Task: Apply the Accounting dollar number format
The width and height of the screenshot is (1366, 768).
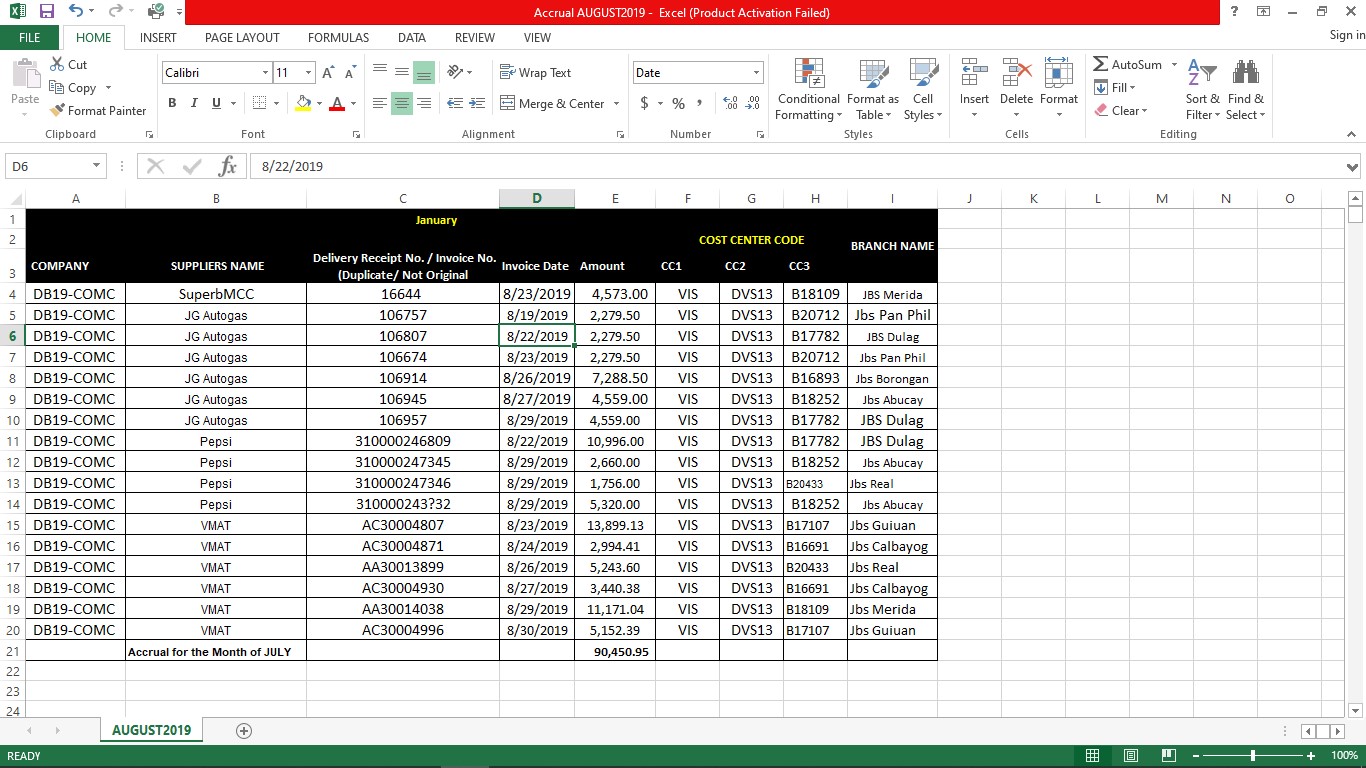Action: click(x=645, y=103)
